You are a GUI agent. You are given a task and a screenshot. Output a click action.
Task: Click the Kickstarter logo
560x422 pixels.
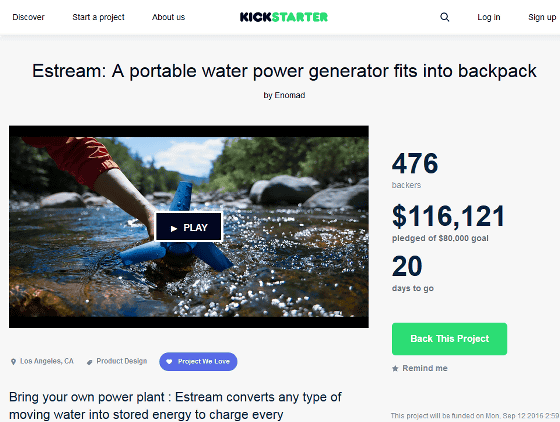[284, 17]
